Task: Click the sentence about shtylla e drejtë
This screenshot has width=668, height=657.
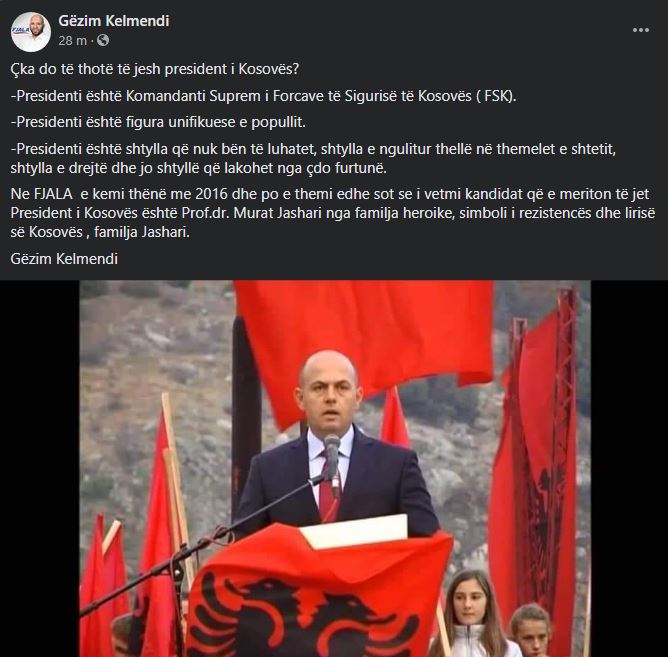Action: pyautogui.click(x=199, y=168)
